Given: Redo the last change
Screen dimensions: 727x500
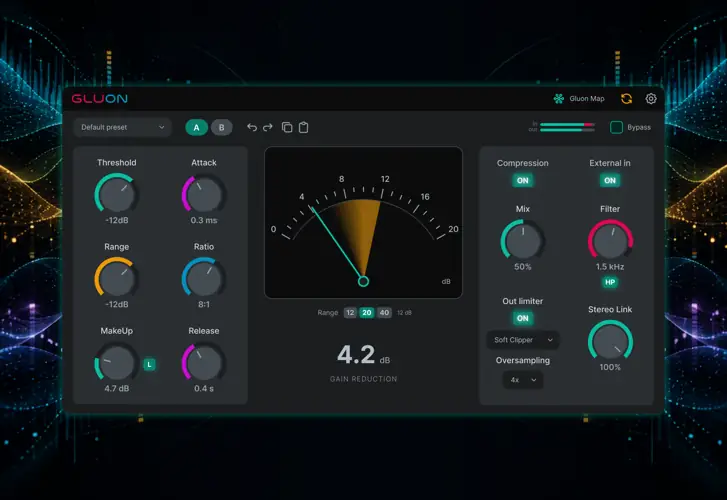Looking at the screenshot, I should tap(268, 127).
